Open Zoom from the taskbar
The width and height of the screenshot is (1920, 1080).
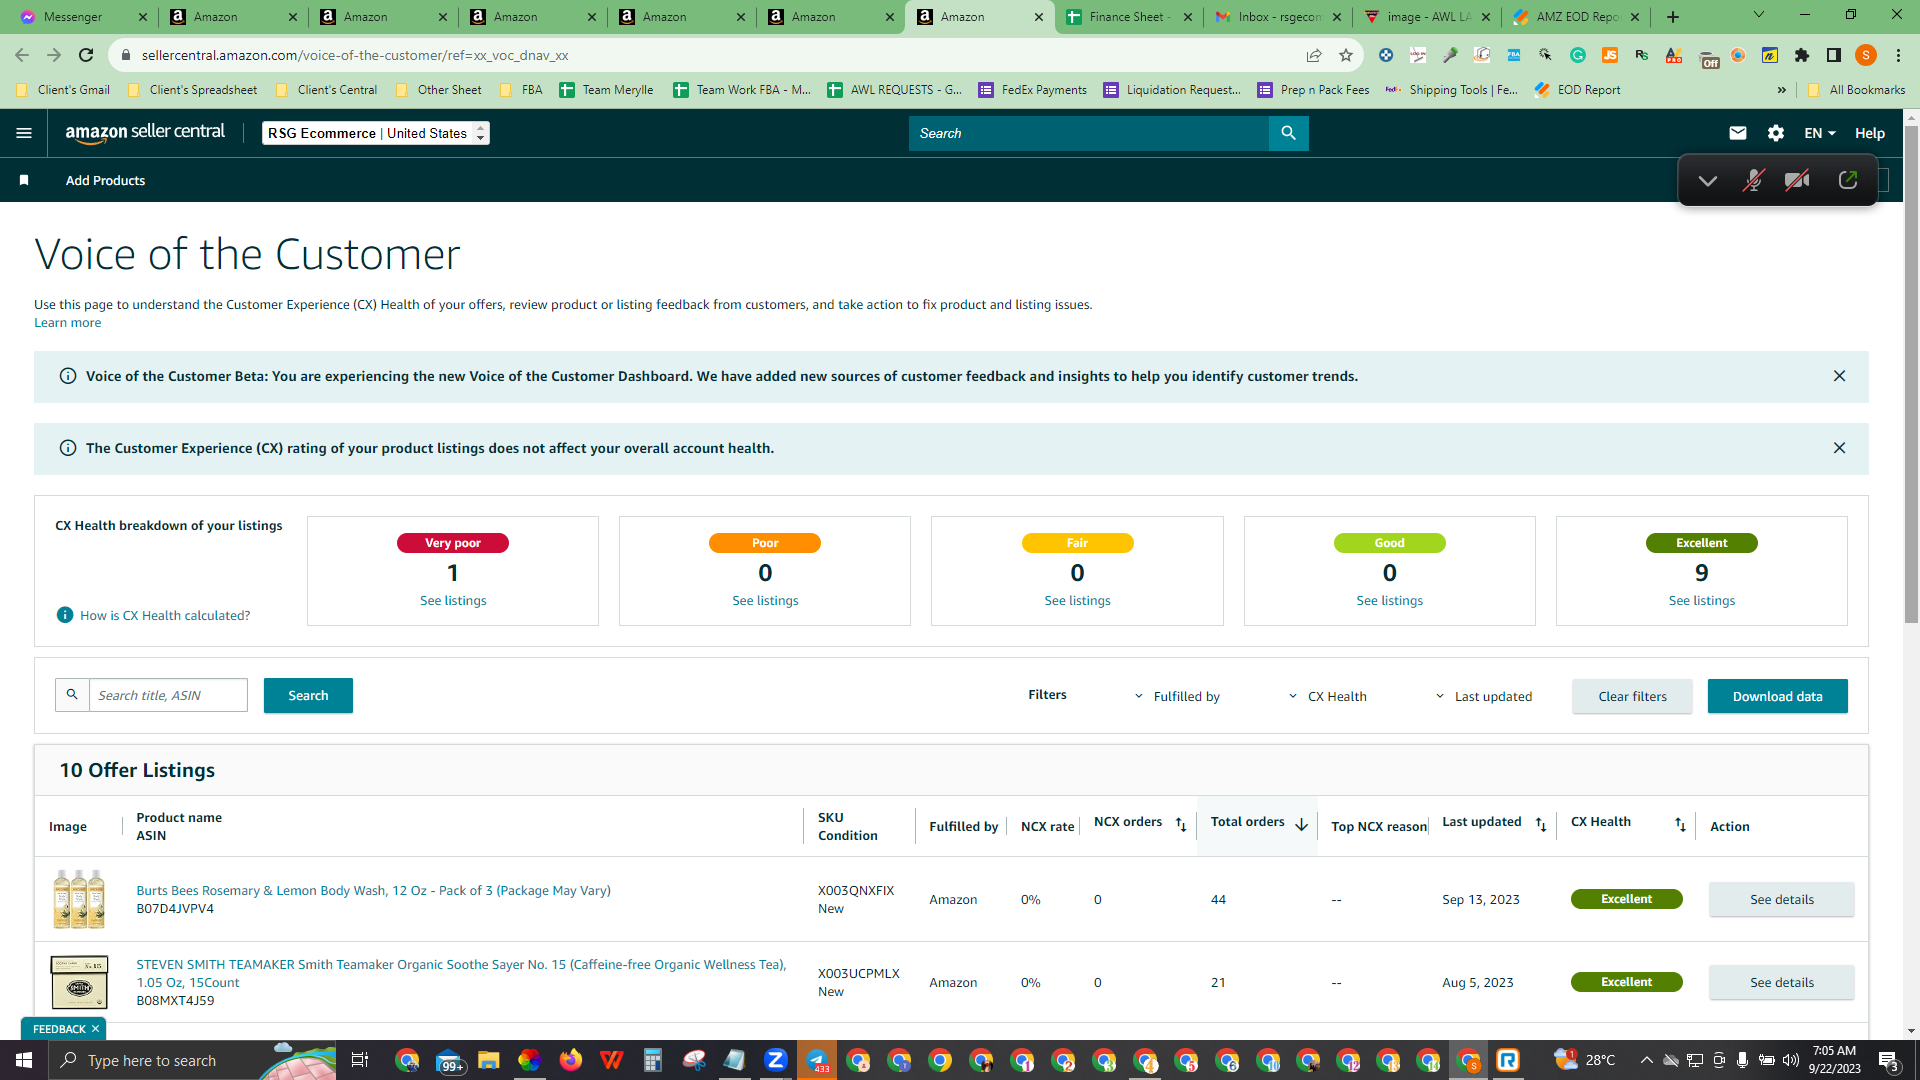(x=775, y=1060)
